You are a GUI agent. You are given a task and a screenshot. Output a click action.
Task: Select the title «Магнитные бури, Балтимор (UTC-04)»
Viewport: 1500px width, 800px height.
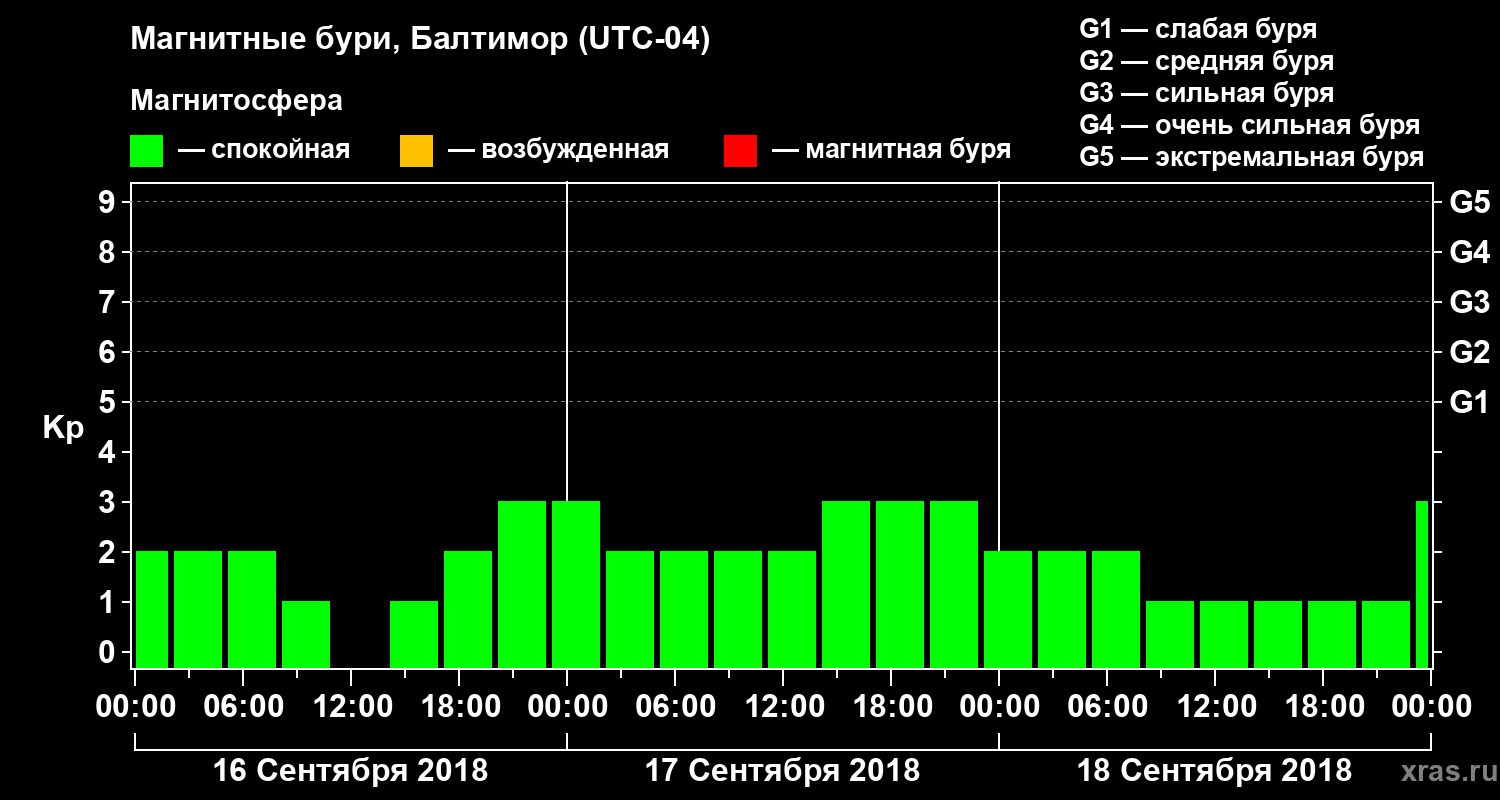pyautogui.click(x=420, y=41)
